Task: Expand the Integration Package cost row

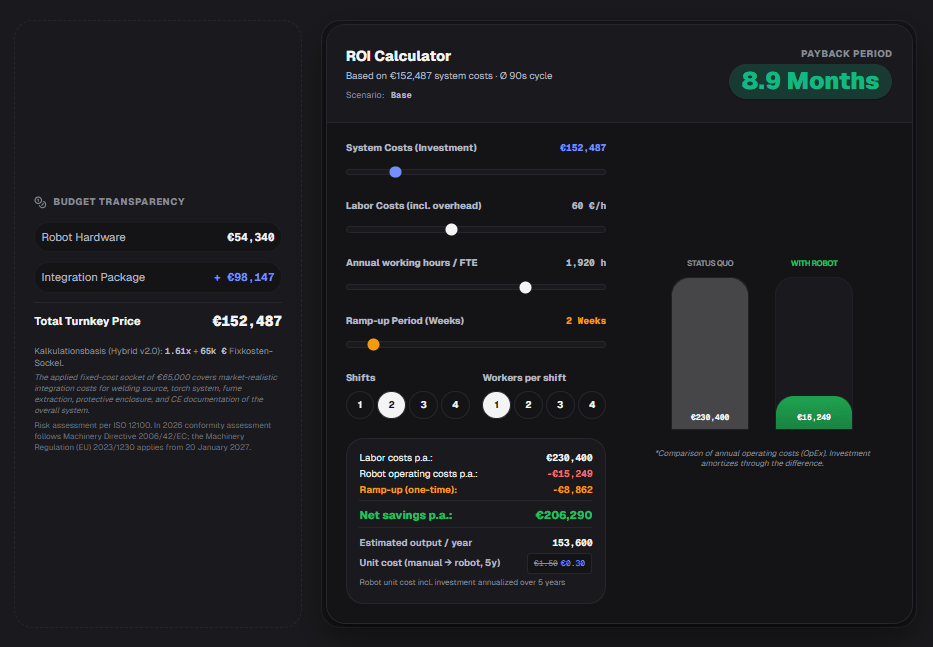Action: (157, 275)
